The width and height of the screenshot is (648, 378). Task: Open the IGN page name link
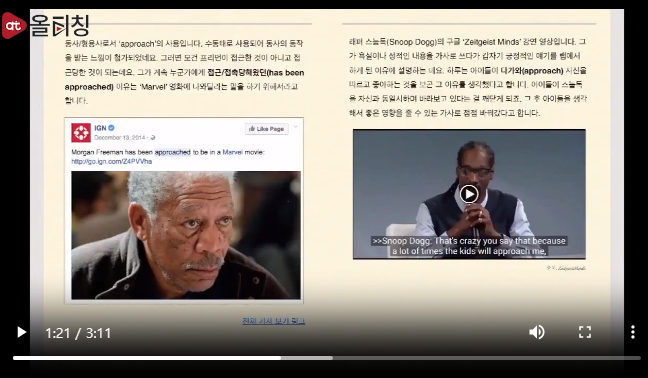(x=100, y=128)
